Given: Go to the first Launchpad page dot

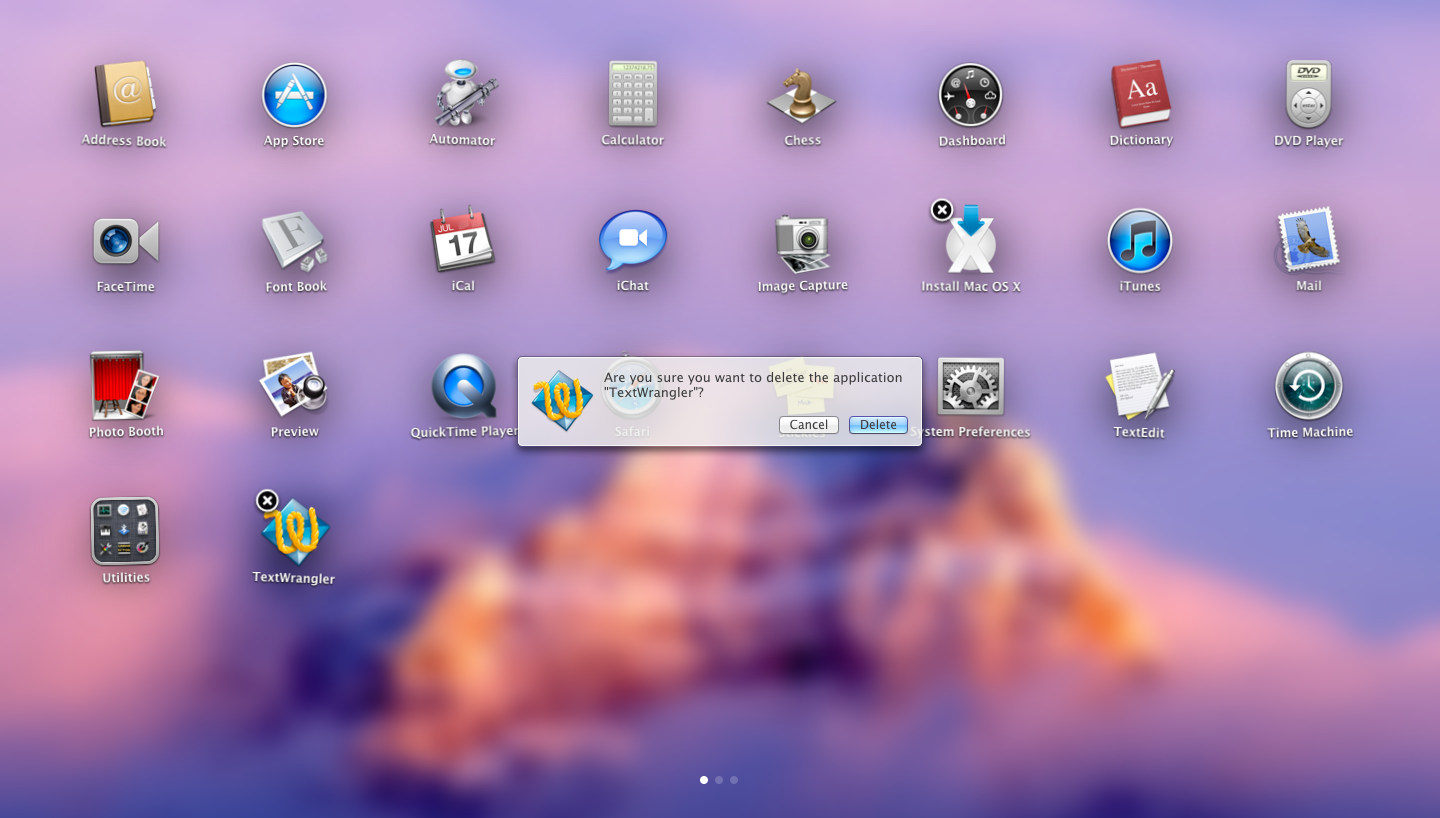Looking at the screenshot, I should click(x=704, y=780).
